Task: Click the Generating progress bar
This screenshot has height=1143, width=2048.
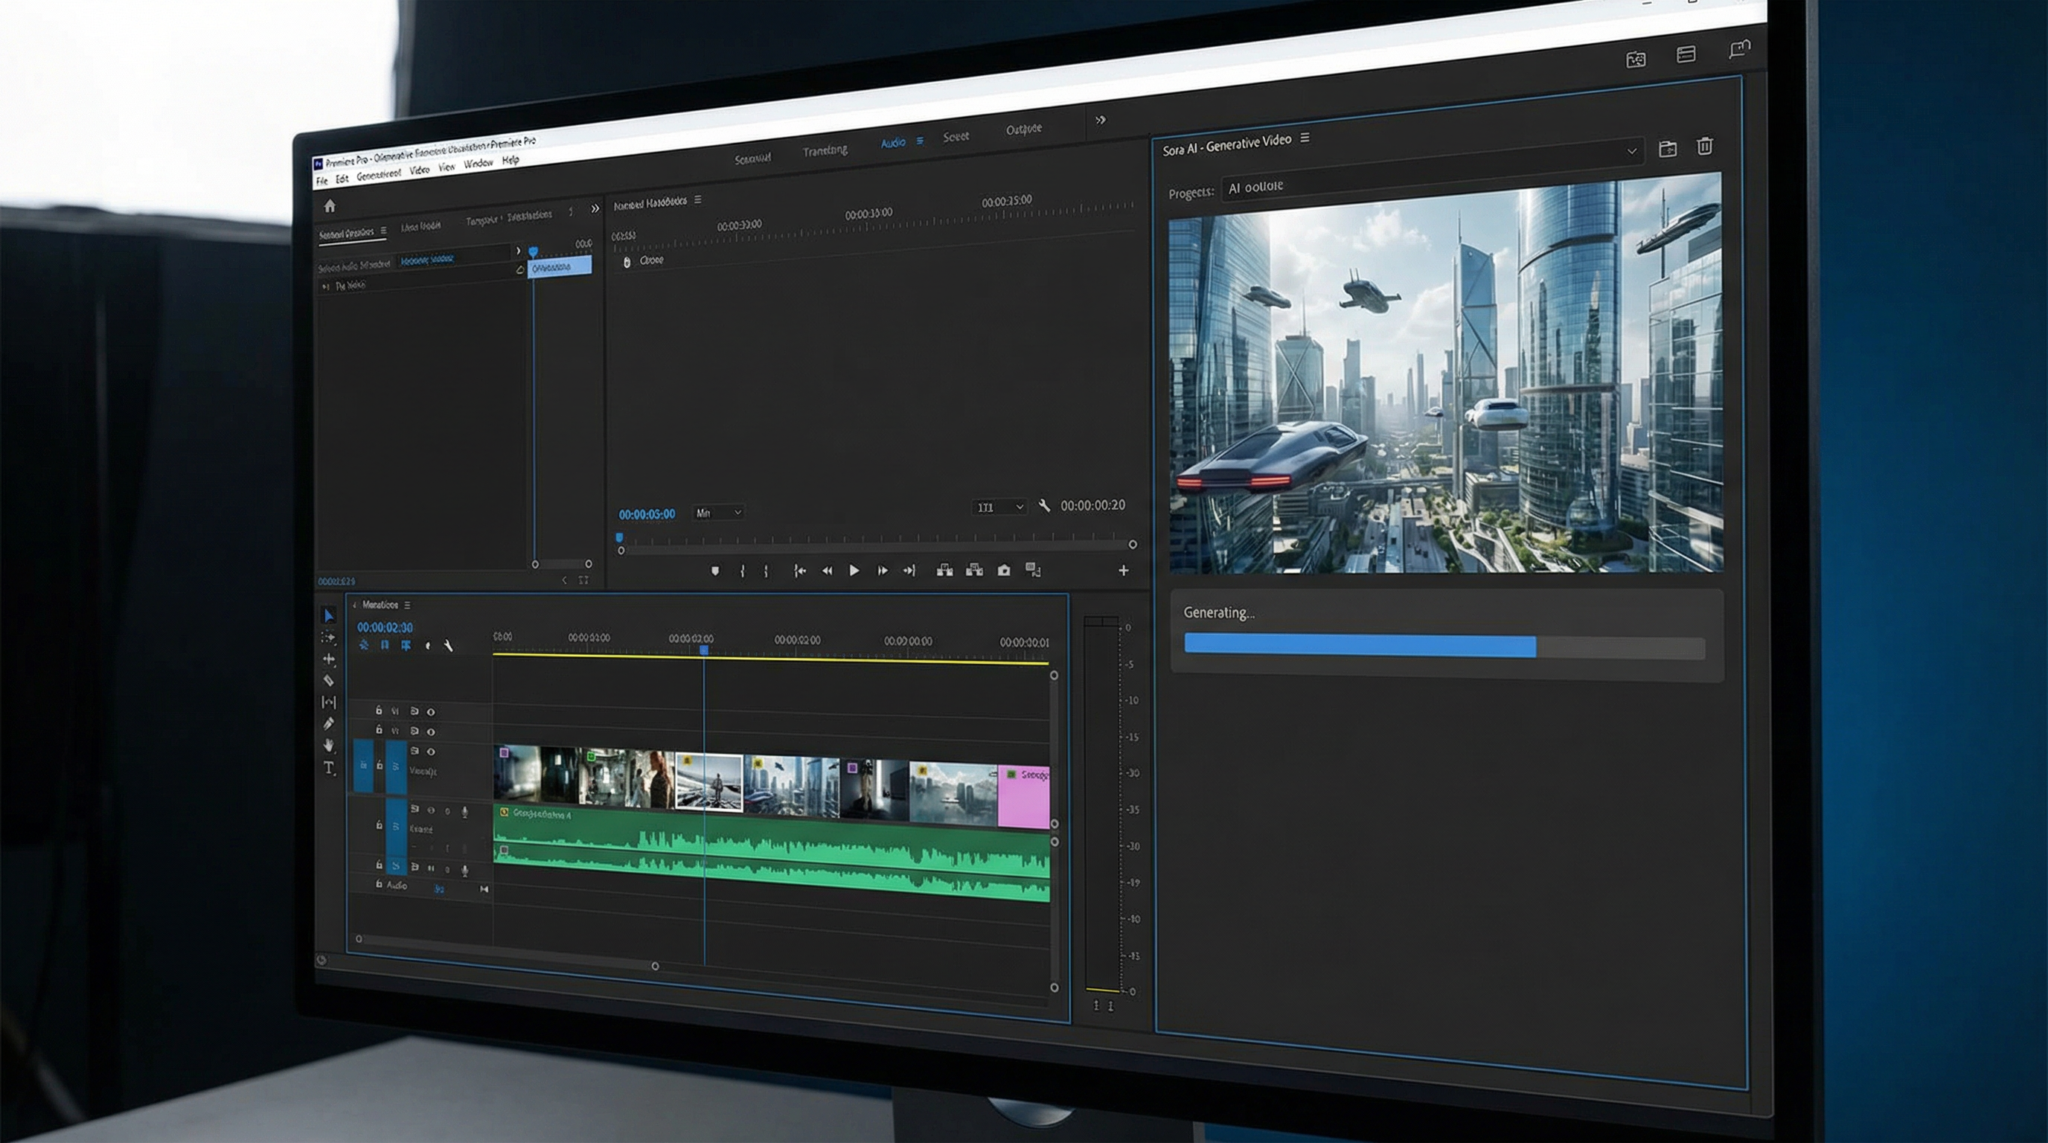Action: pos(1443,647)
